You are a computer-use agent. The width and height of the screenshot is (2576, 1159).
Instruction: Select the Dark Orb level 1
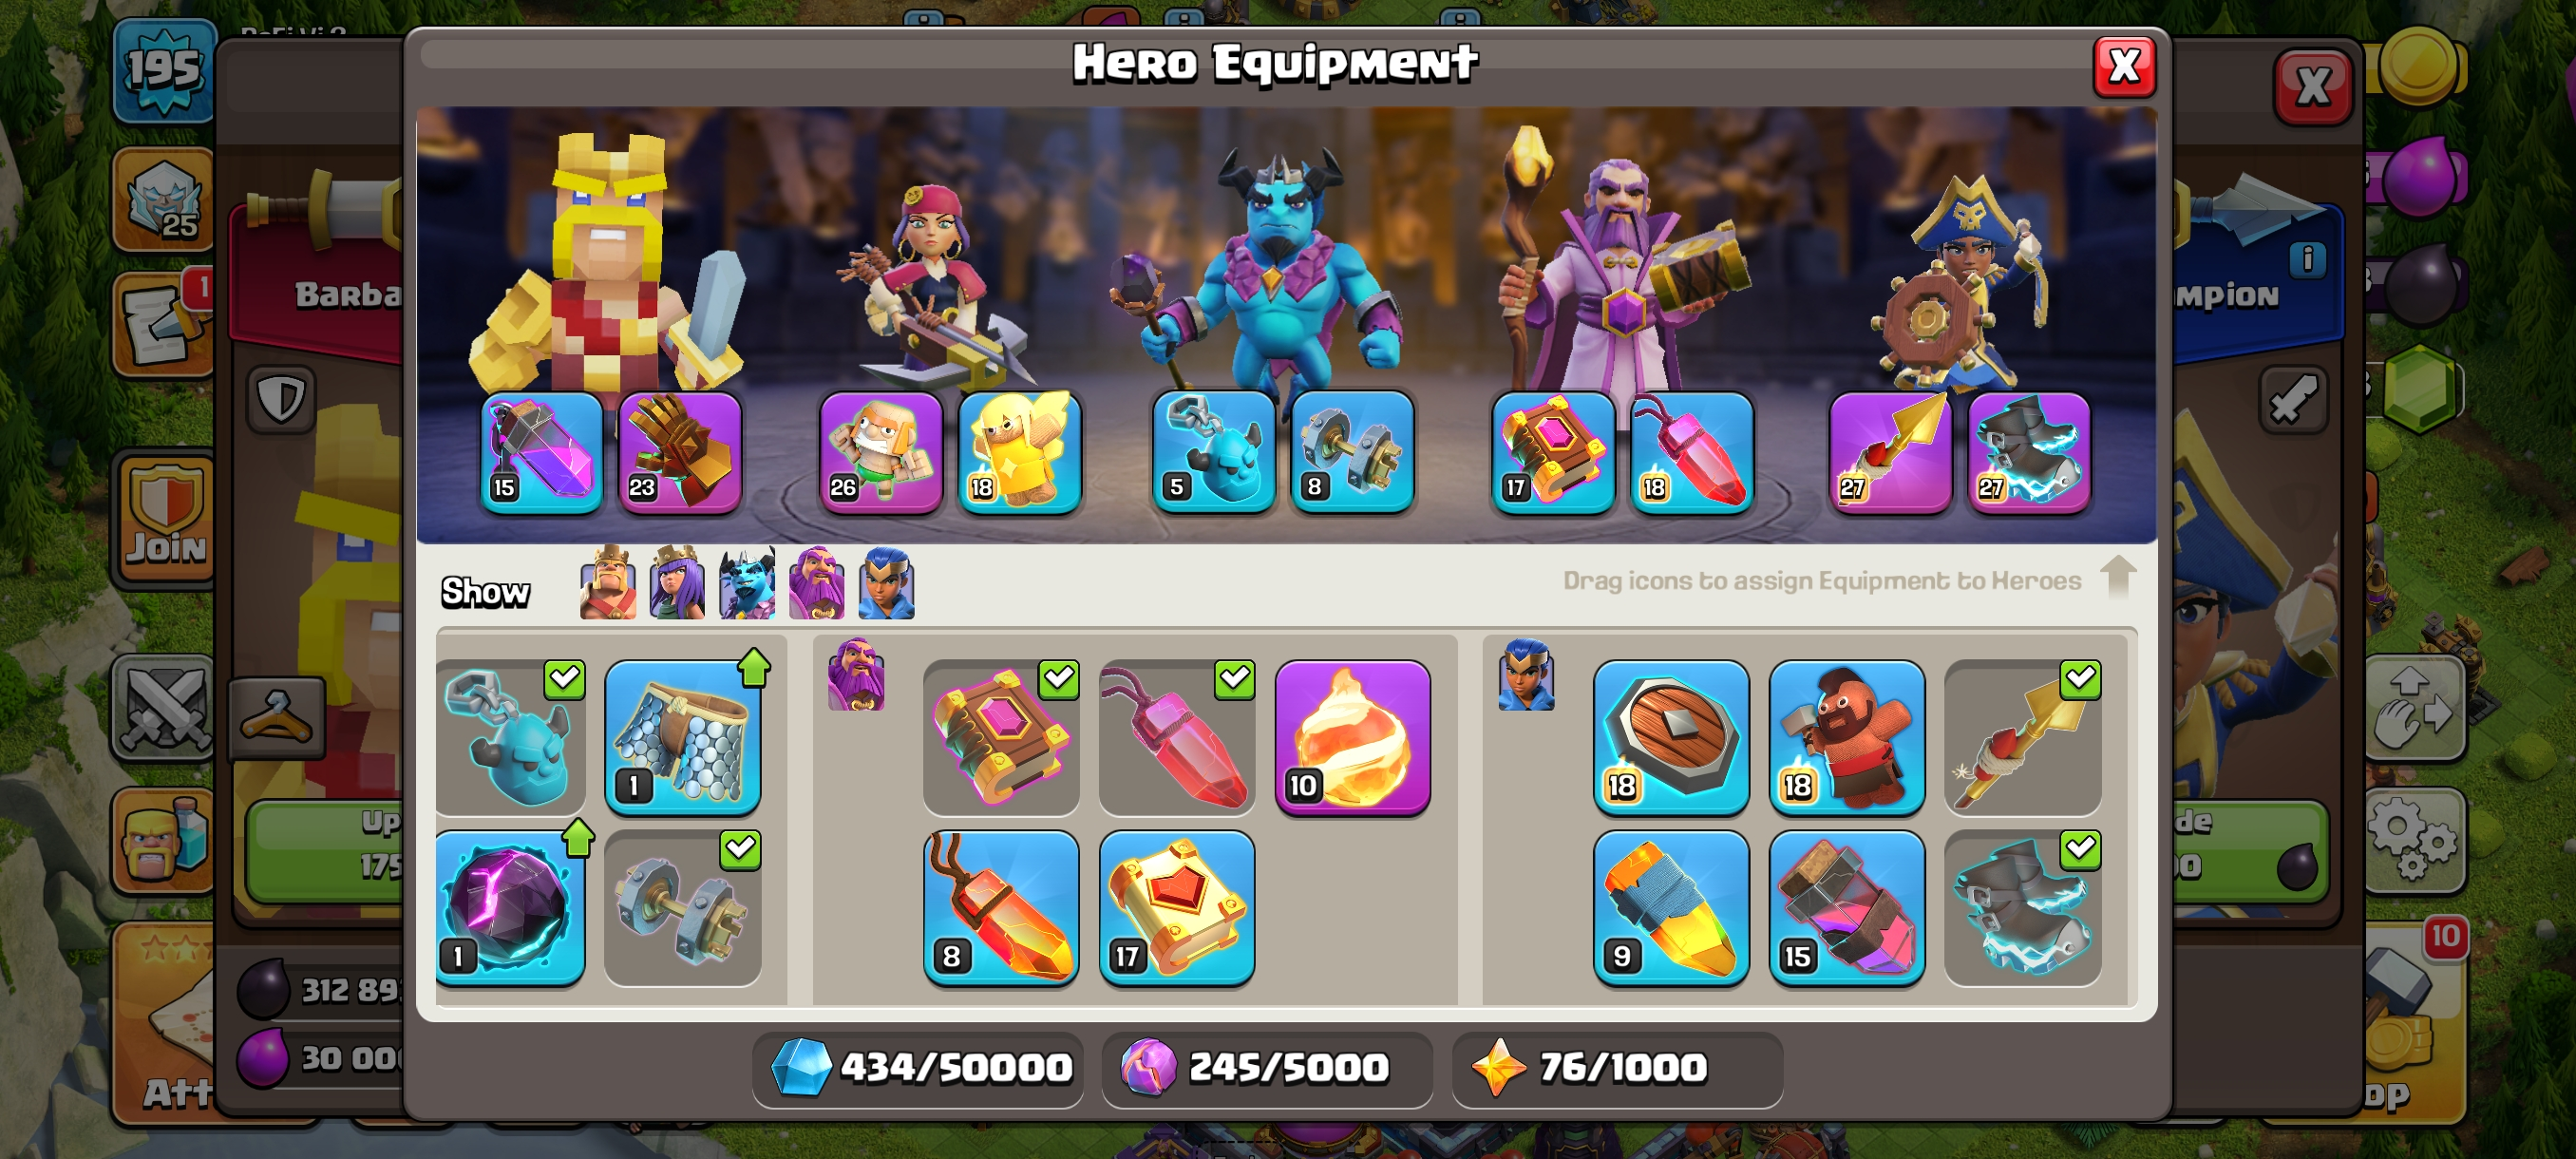pyautogui.click(x=510, y=907)
